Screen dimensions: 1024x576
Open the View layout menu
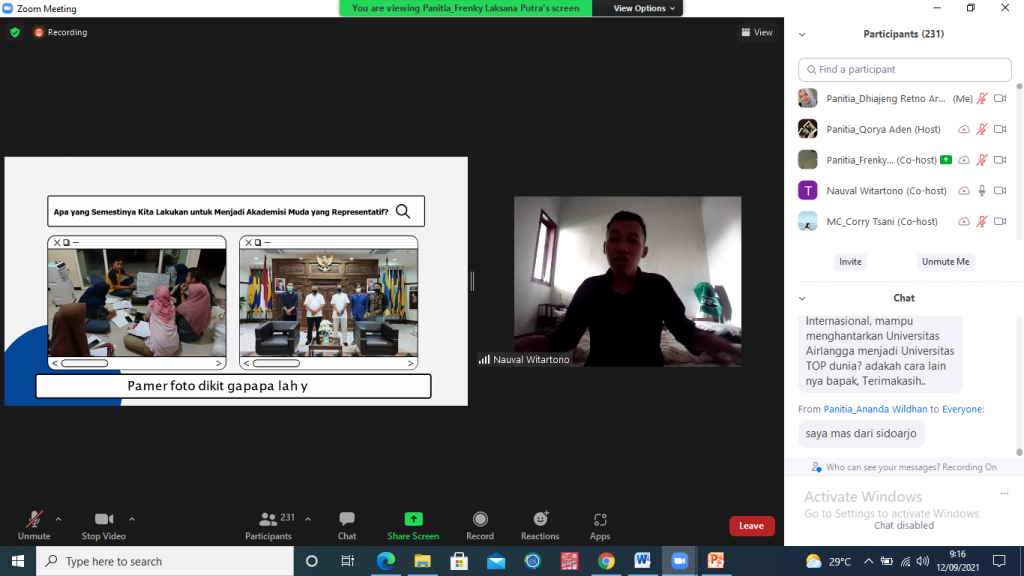click(x=757, y=32)
